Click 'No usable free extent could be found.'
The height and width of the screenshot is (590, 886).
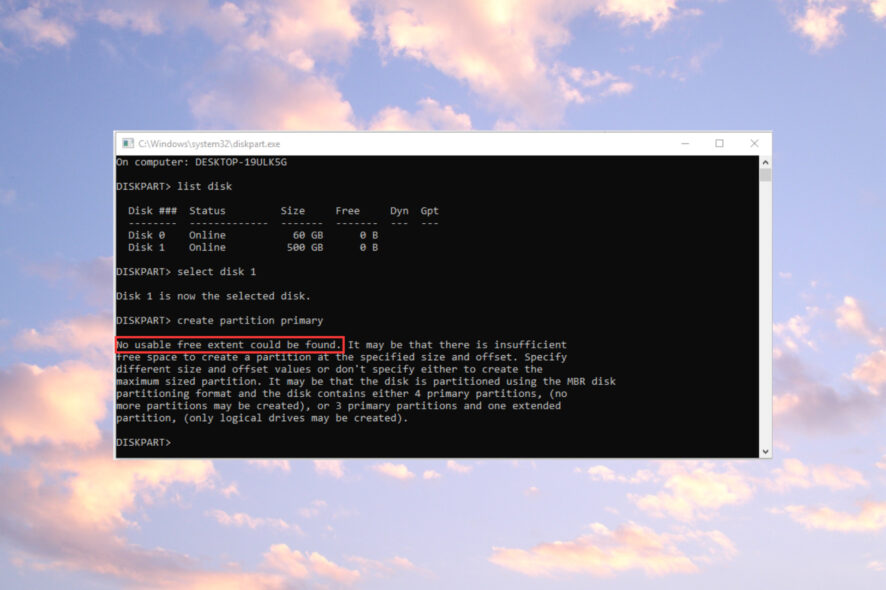229,345
